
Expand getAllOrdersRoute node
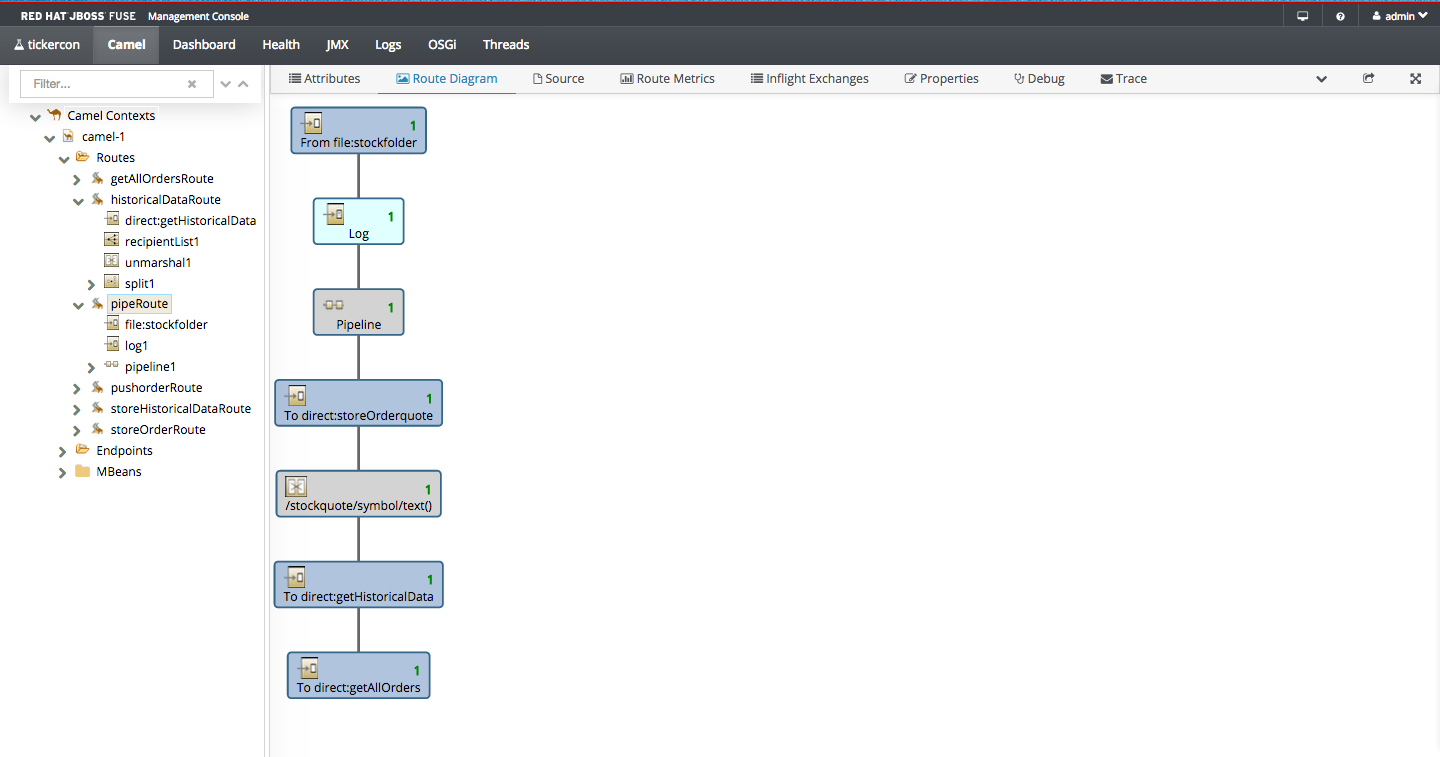click(77, 179)
